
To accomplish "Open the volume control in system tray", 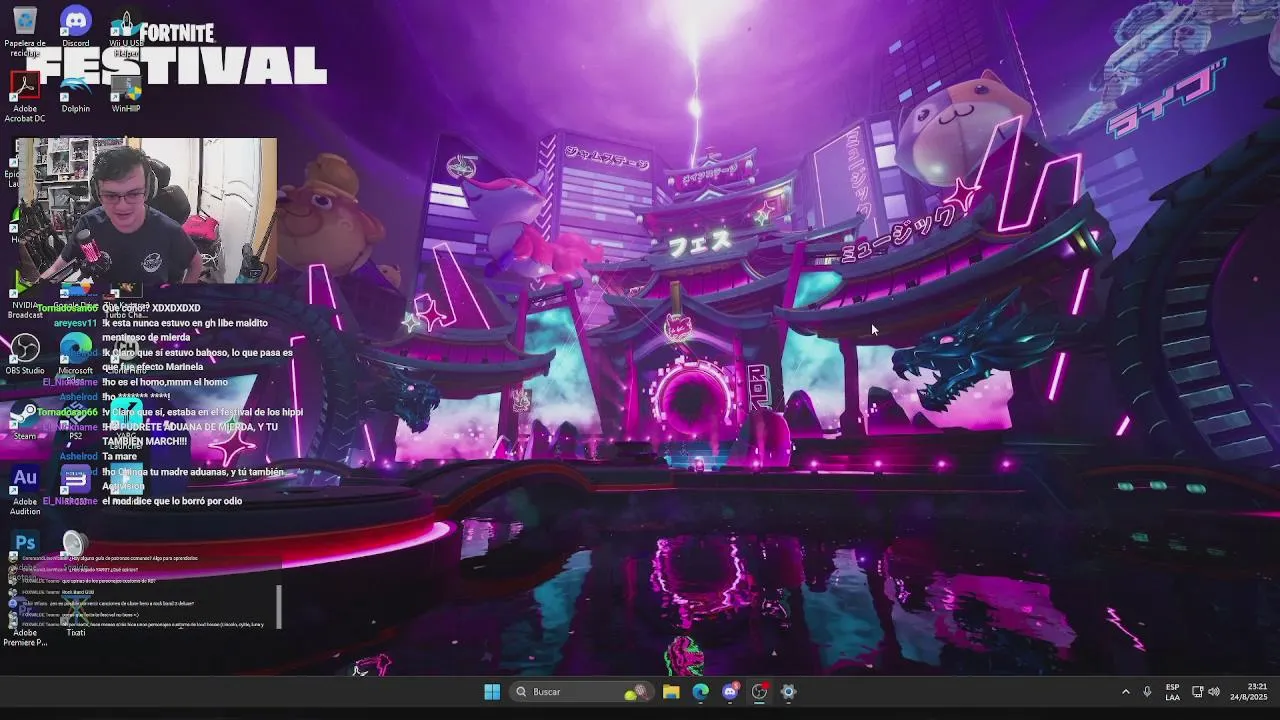I will (1214, 692).
